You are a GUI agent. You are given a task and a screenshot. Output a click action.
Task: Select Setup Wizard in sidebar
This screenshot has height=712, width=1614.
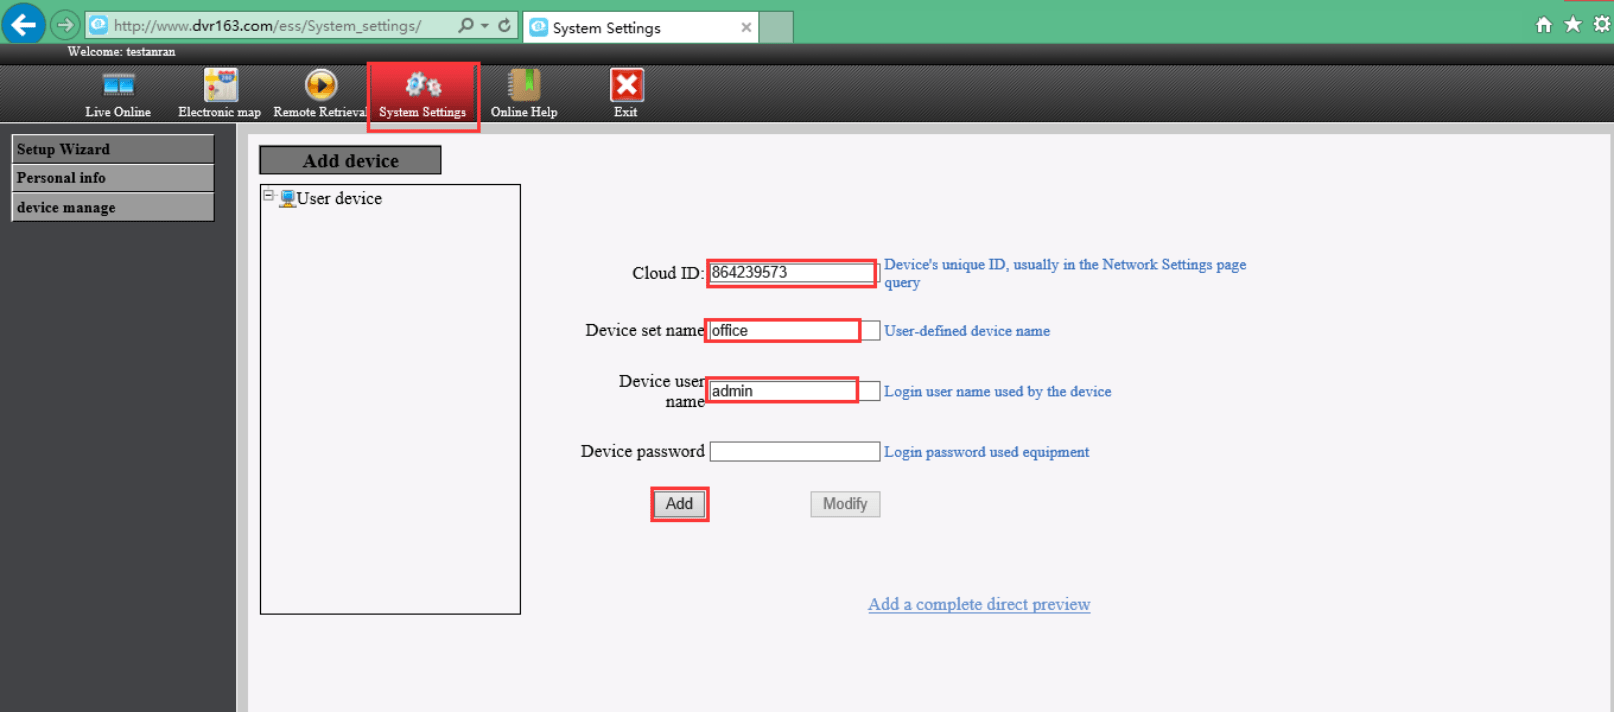click(112, 149)
